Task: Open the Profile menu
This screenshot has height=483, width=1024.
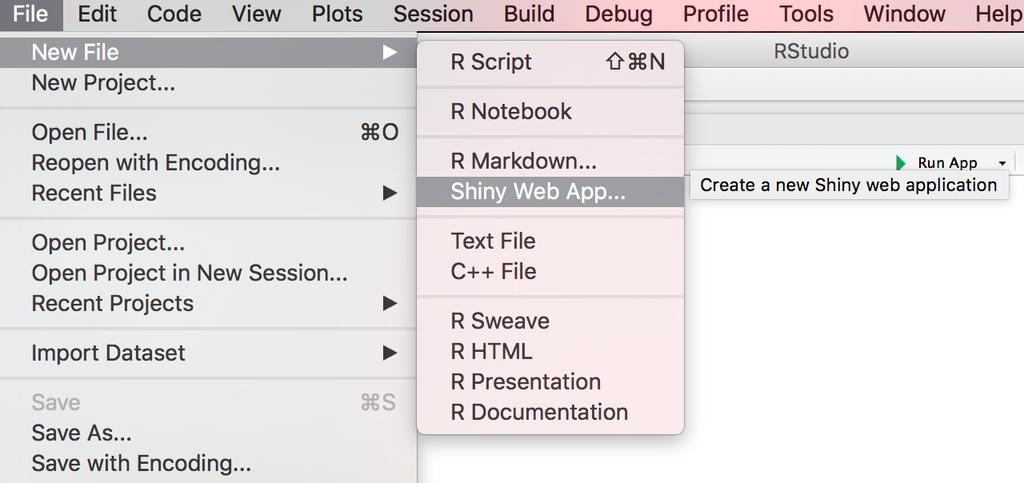Action: [x=716, y=14]
